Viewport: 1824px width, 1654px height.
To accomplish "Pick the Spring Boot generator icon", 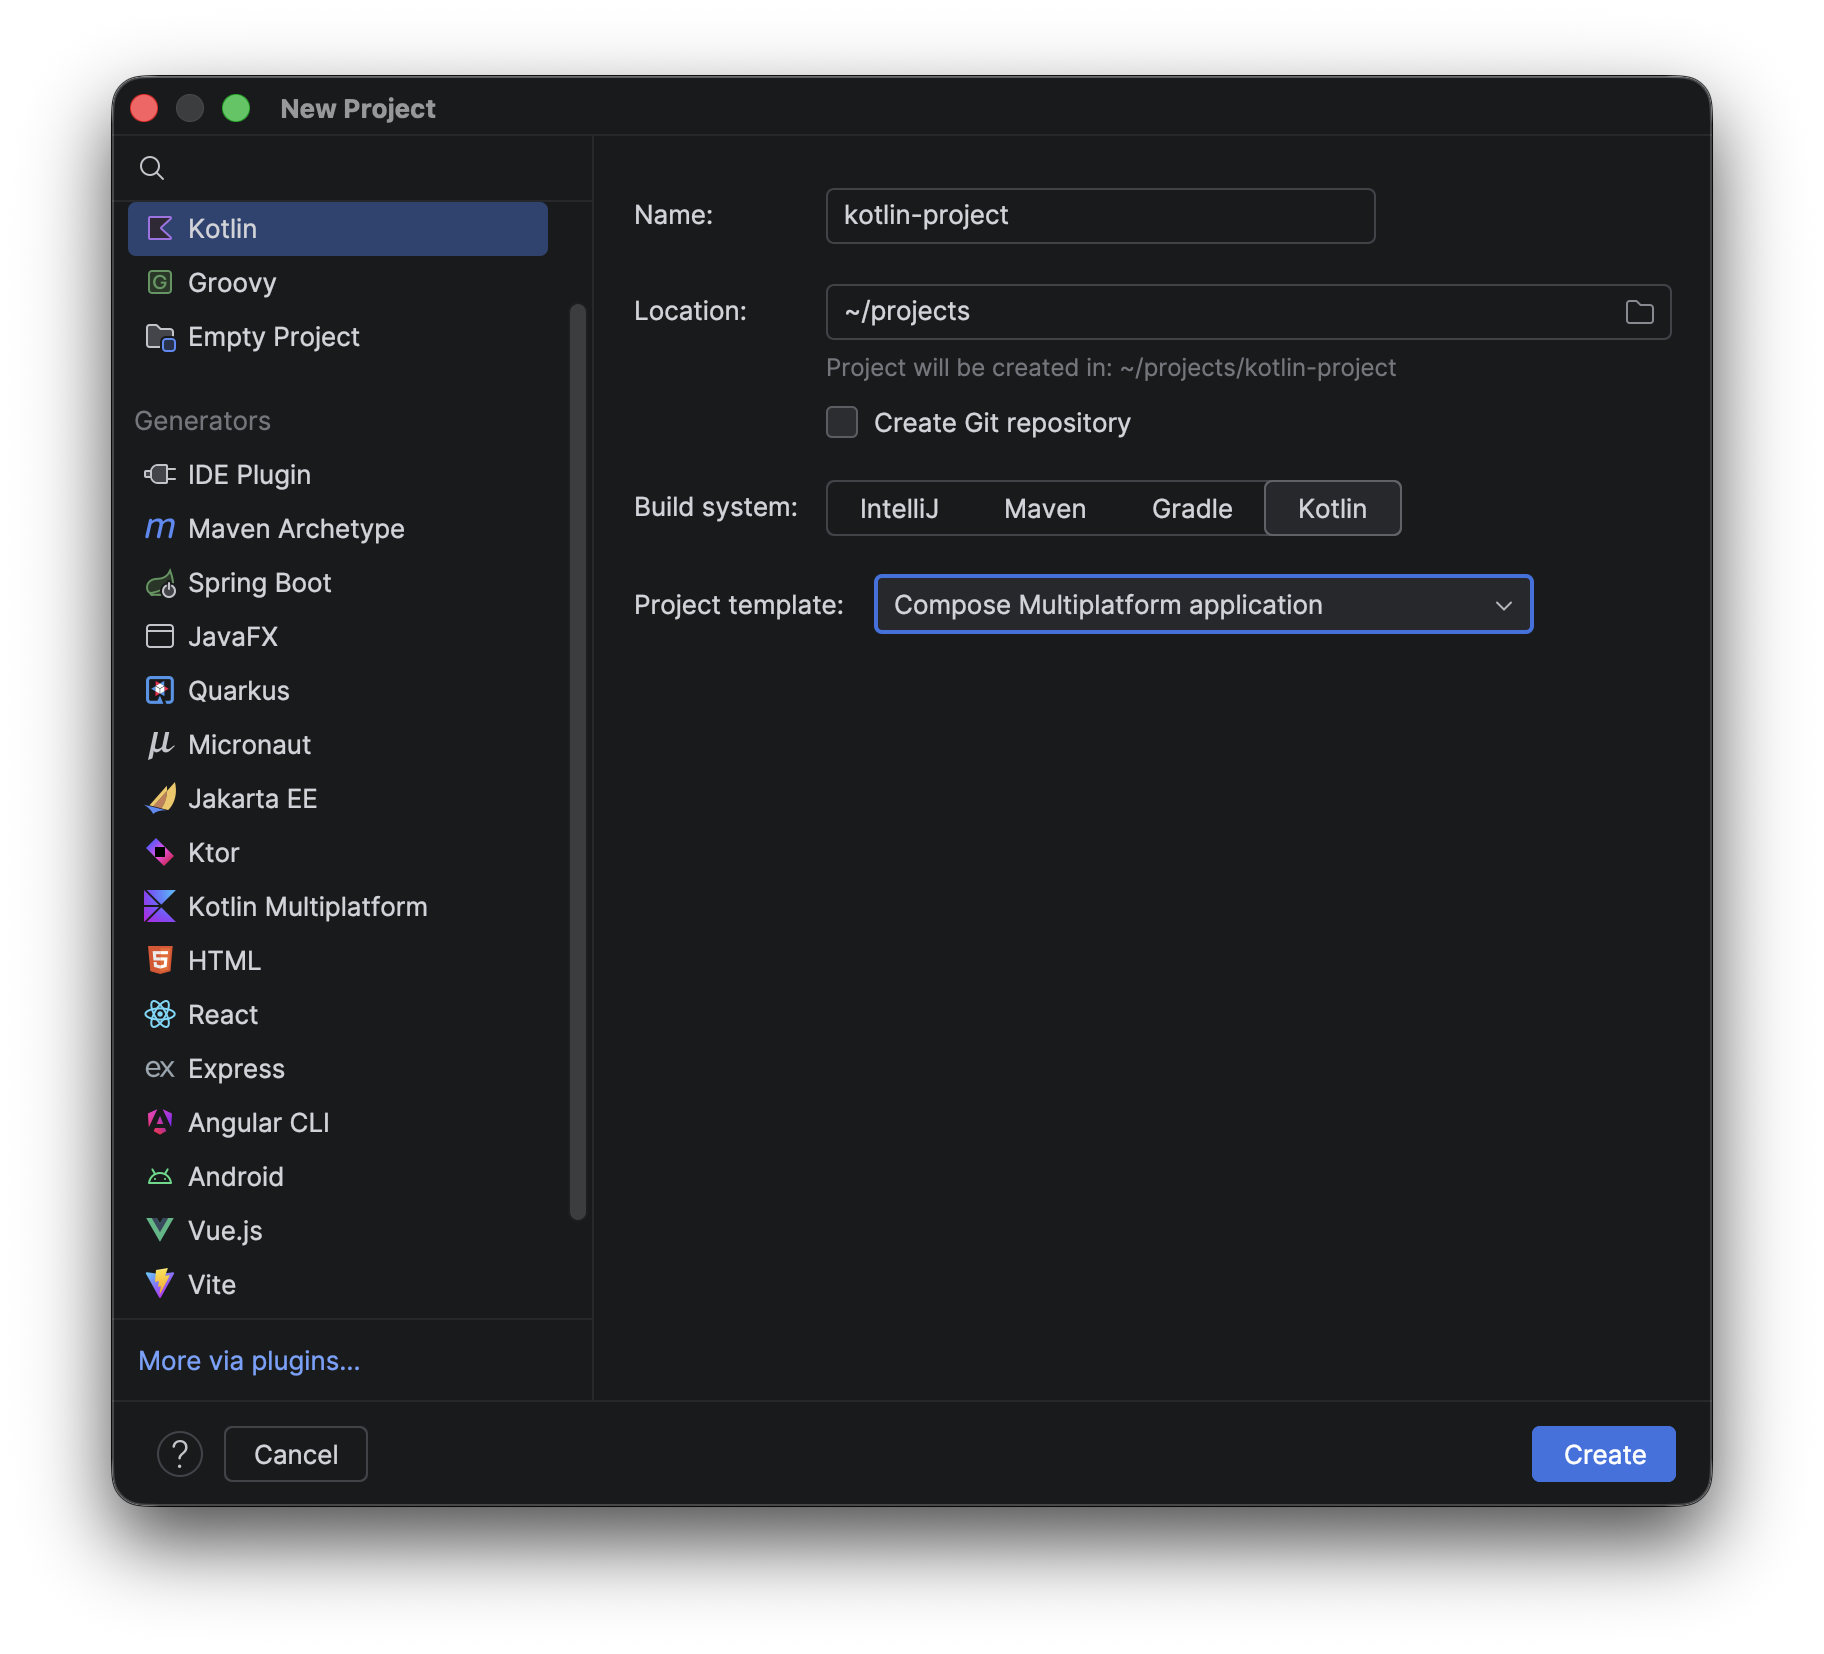I will click(x=160, y=583).
